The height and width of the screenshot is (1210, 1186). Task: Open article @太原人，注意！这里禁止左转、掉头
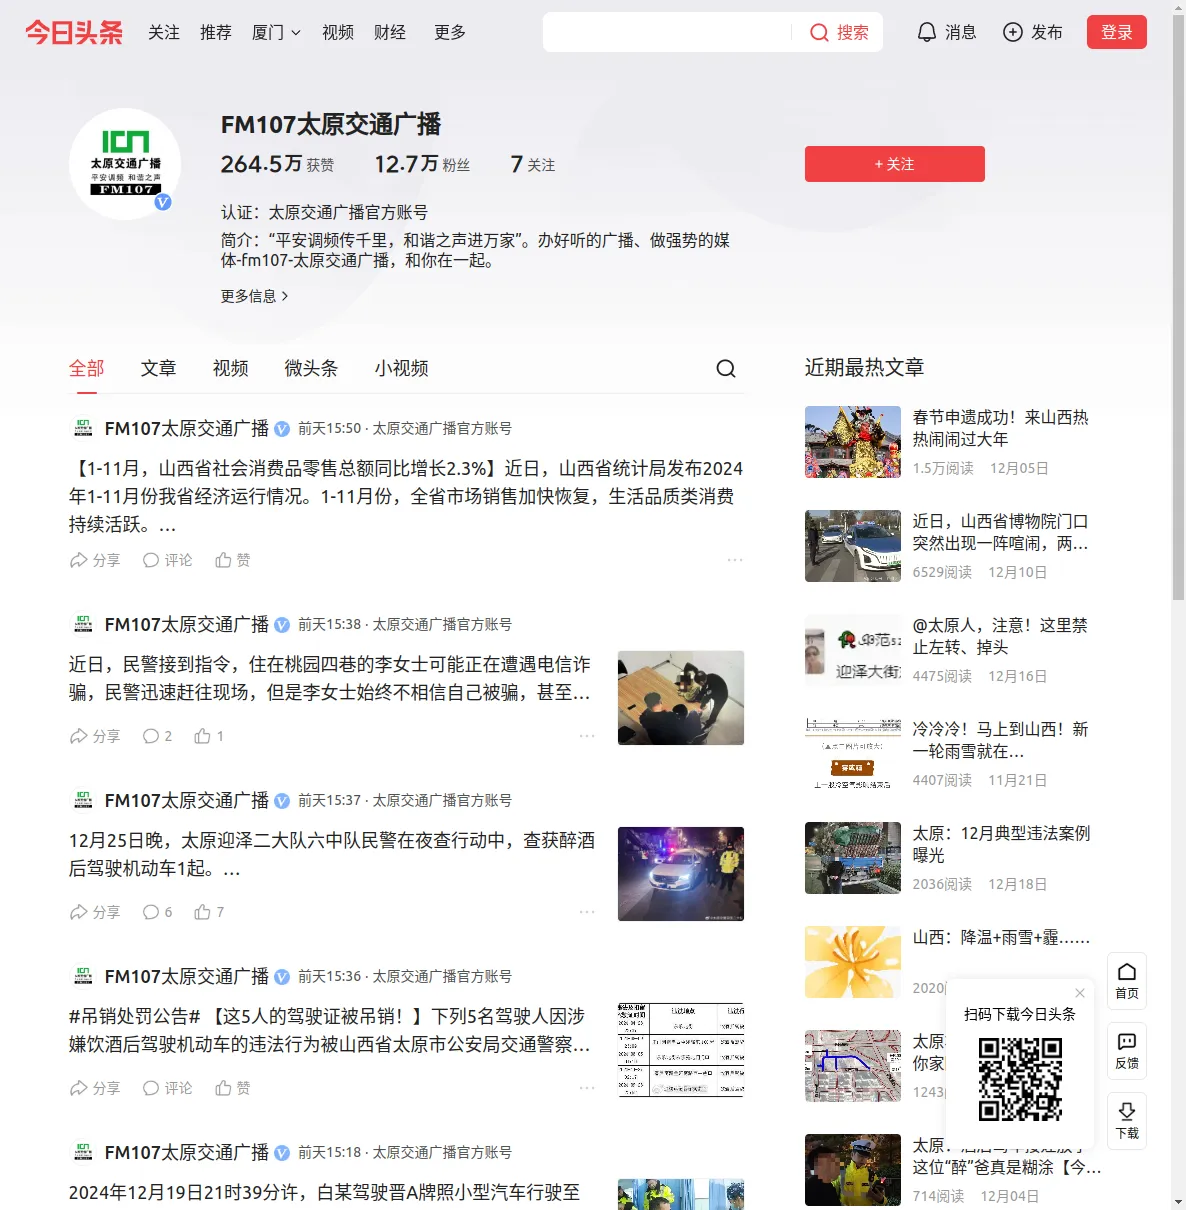(x=1000, y=636)
